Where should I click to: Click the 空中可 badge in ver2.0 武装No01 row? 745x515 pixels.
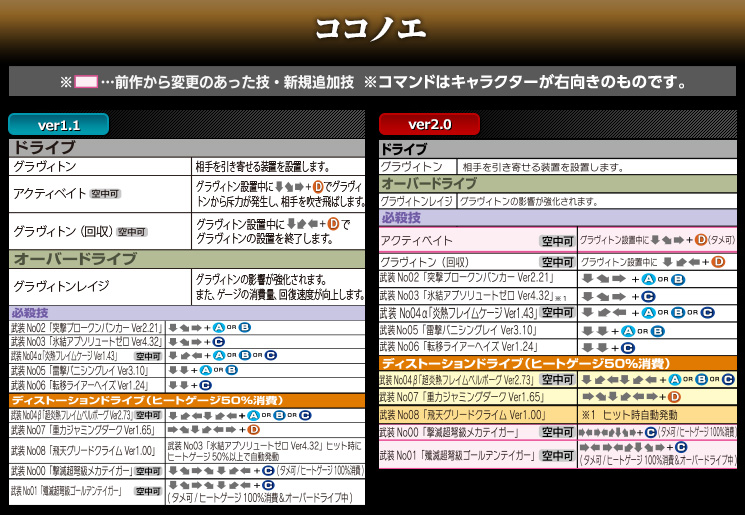point(557,456)
